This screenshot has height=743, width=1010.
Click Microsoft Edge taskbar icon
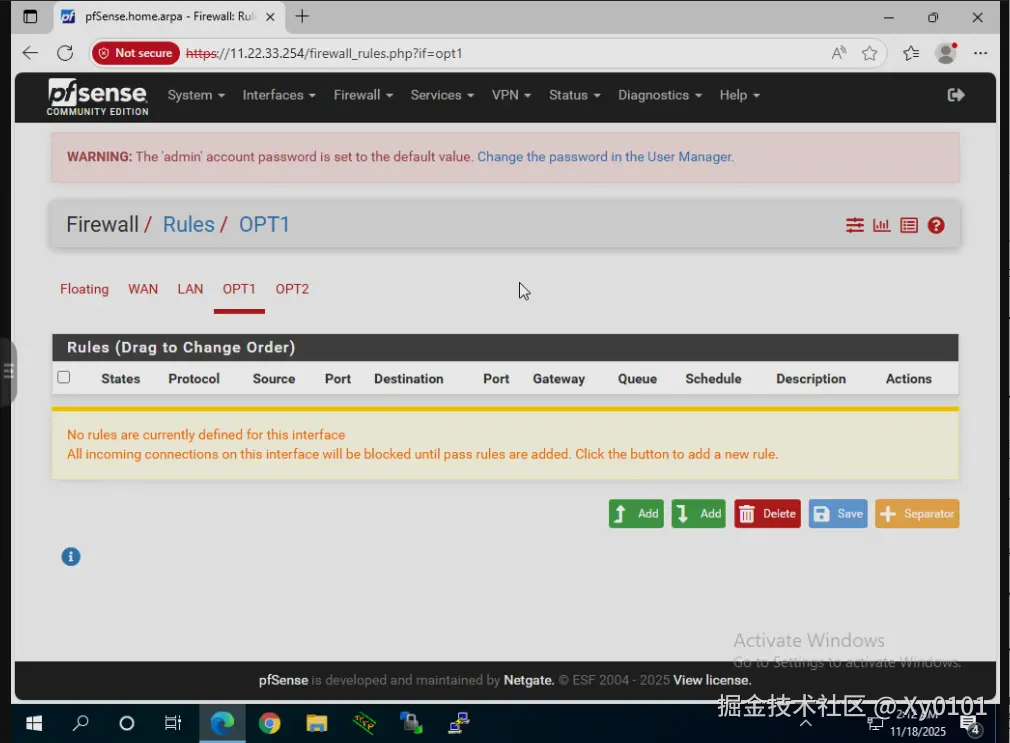point(222,723)
